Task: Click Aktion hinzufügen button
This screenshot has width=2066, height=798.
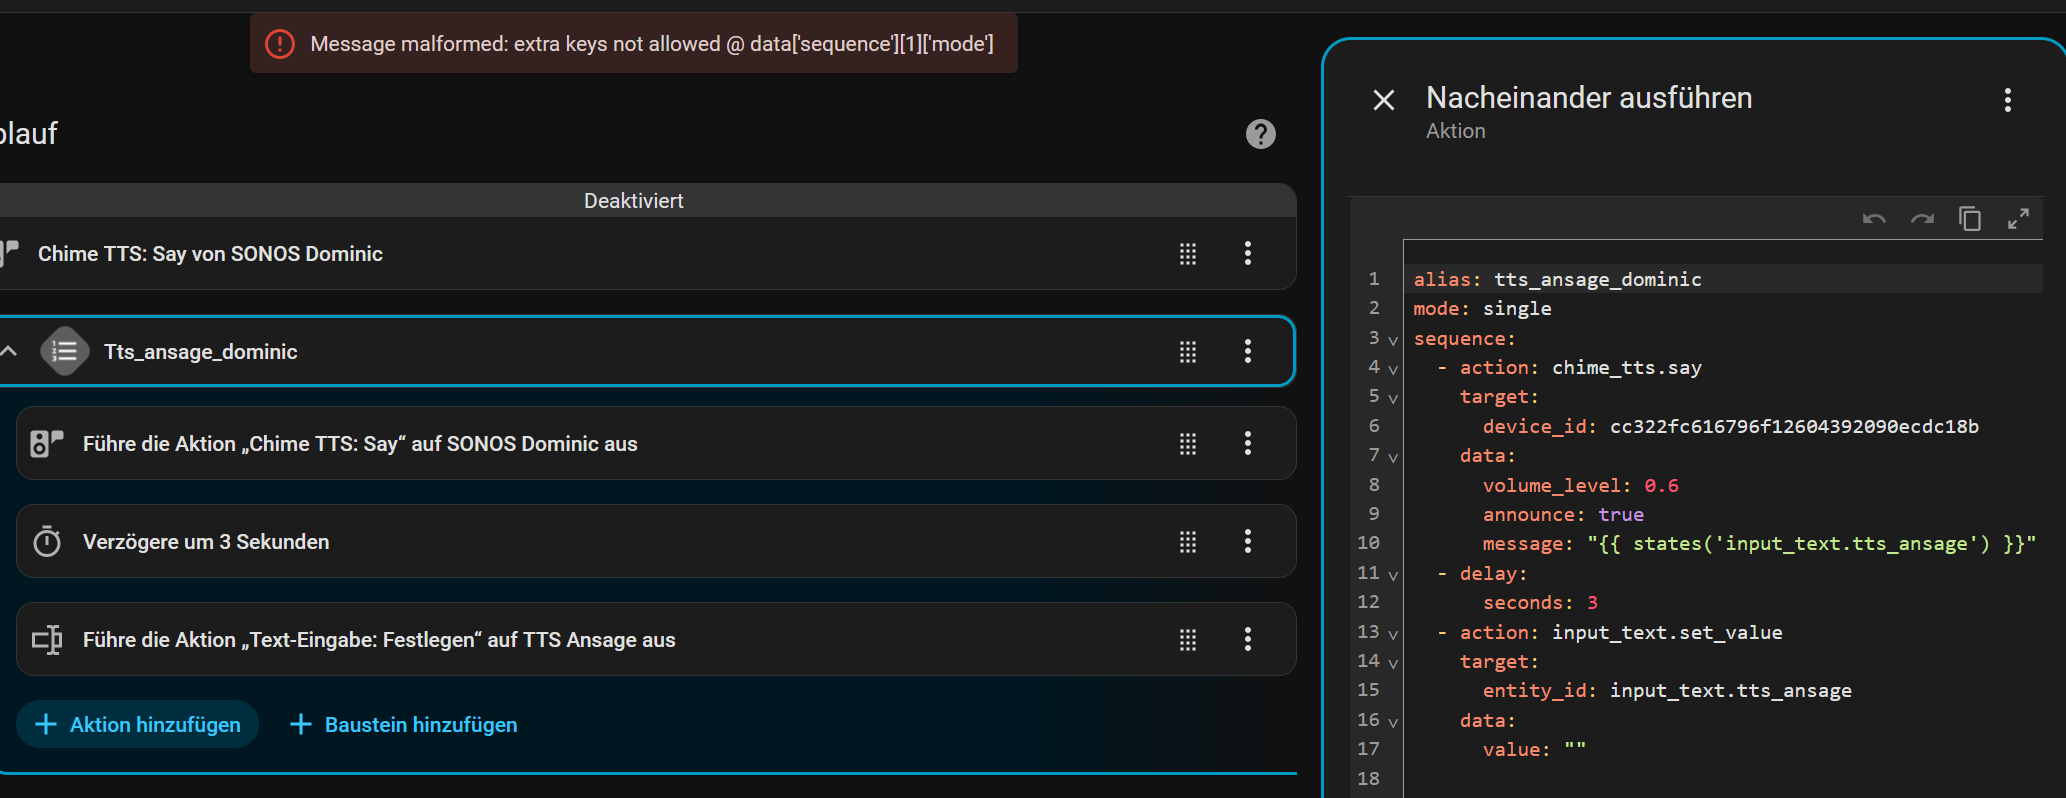Action: pyautogui.click(x=138, y=725)
